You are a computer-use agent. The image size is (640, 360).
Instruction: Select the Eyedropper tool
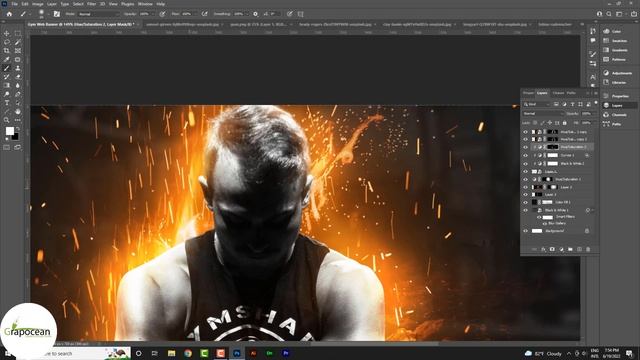click(7, 60)
